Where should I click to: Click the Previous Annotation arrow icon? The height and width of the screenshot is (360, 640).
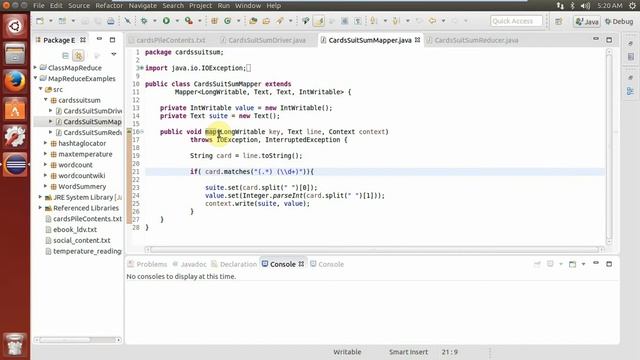[x=396, y=21]
